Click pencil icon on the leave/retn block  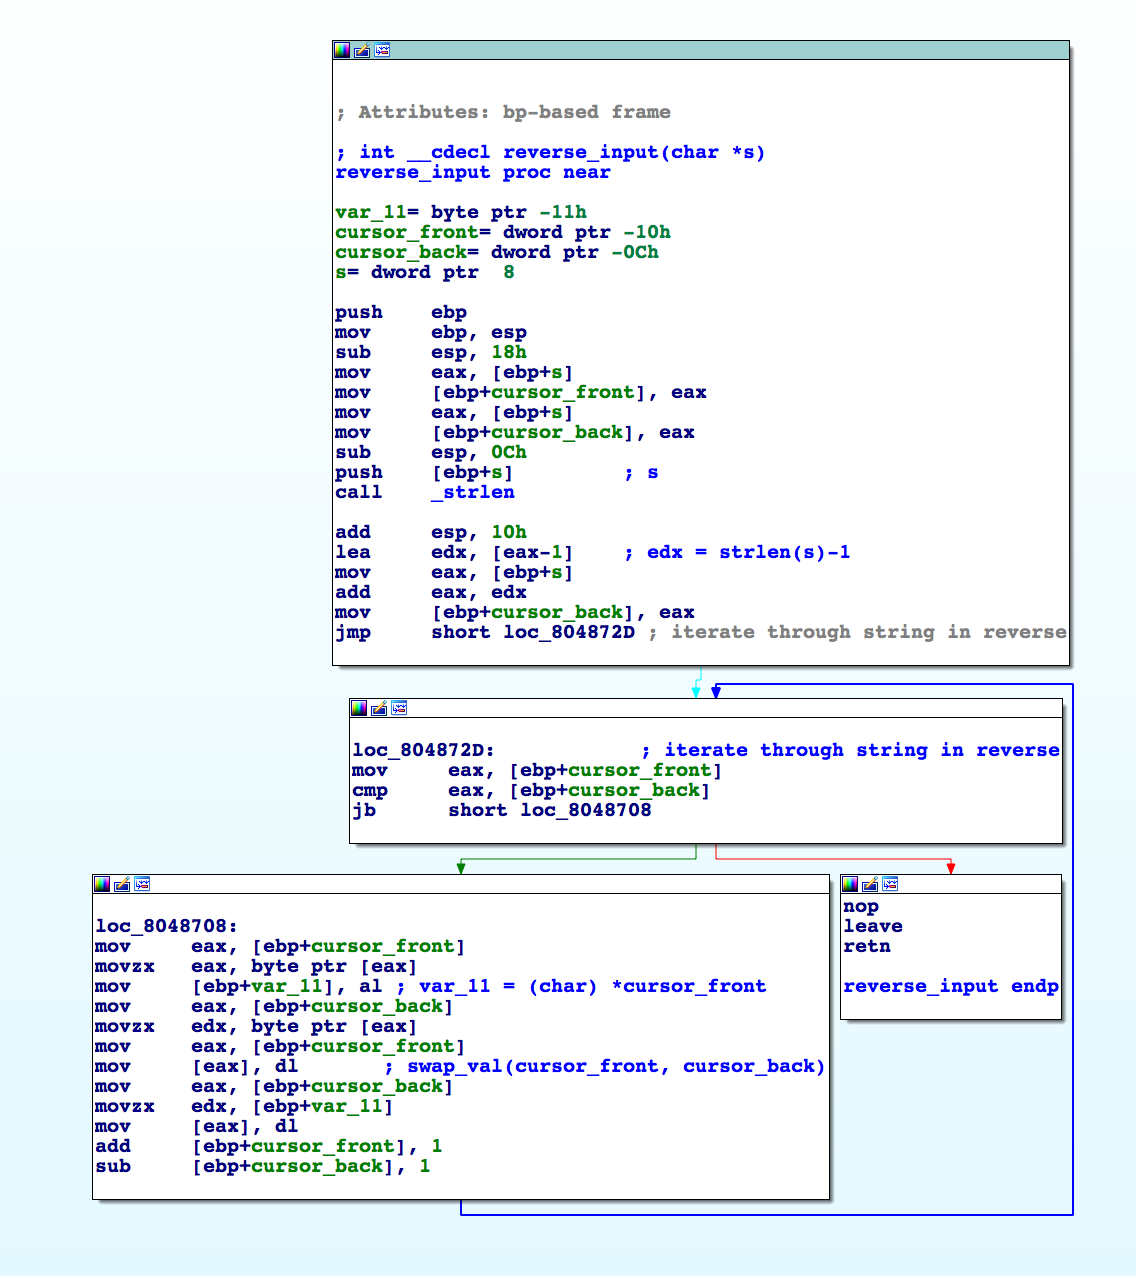coord(870,884)
